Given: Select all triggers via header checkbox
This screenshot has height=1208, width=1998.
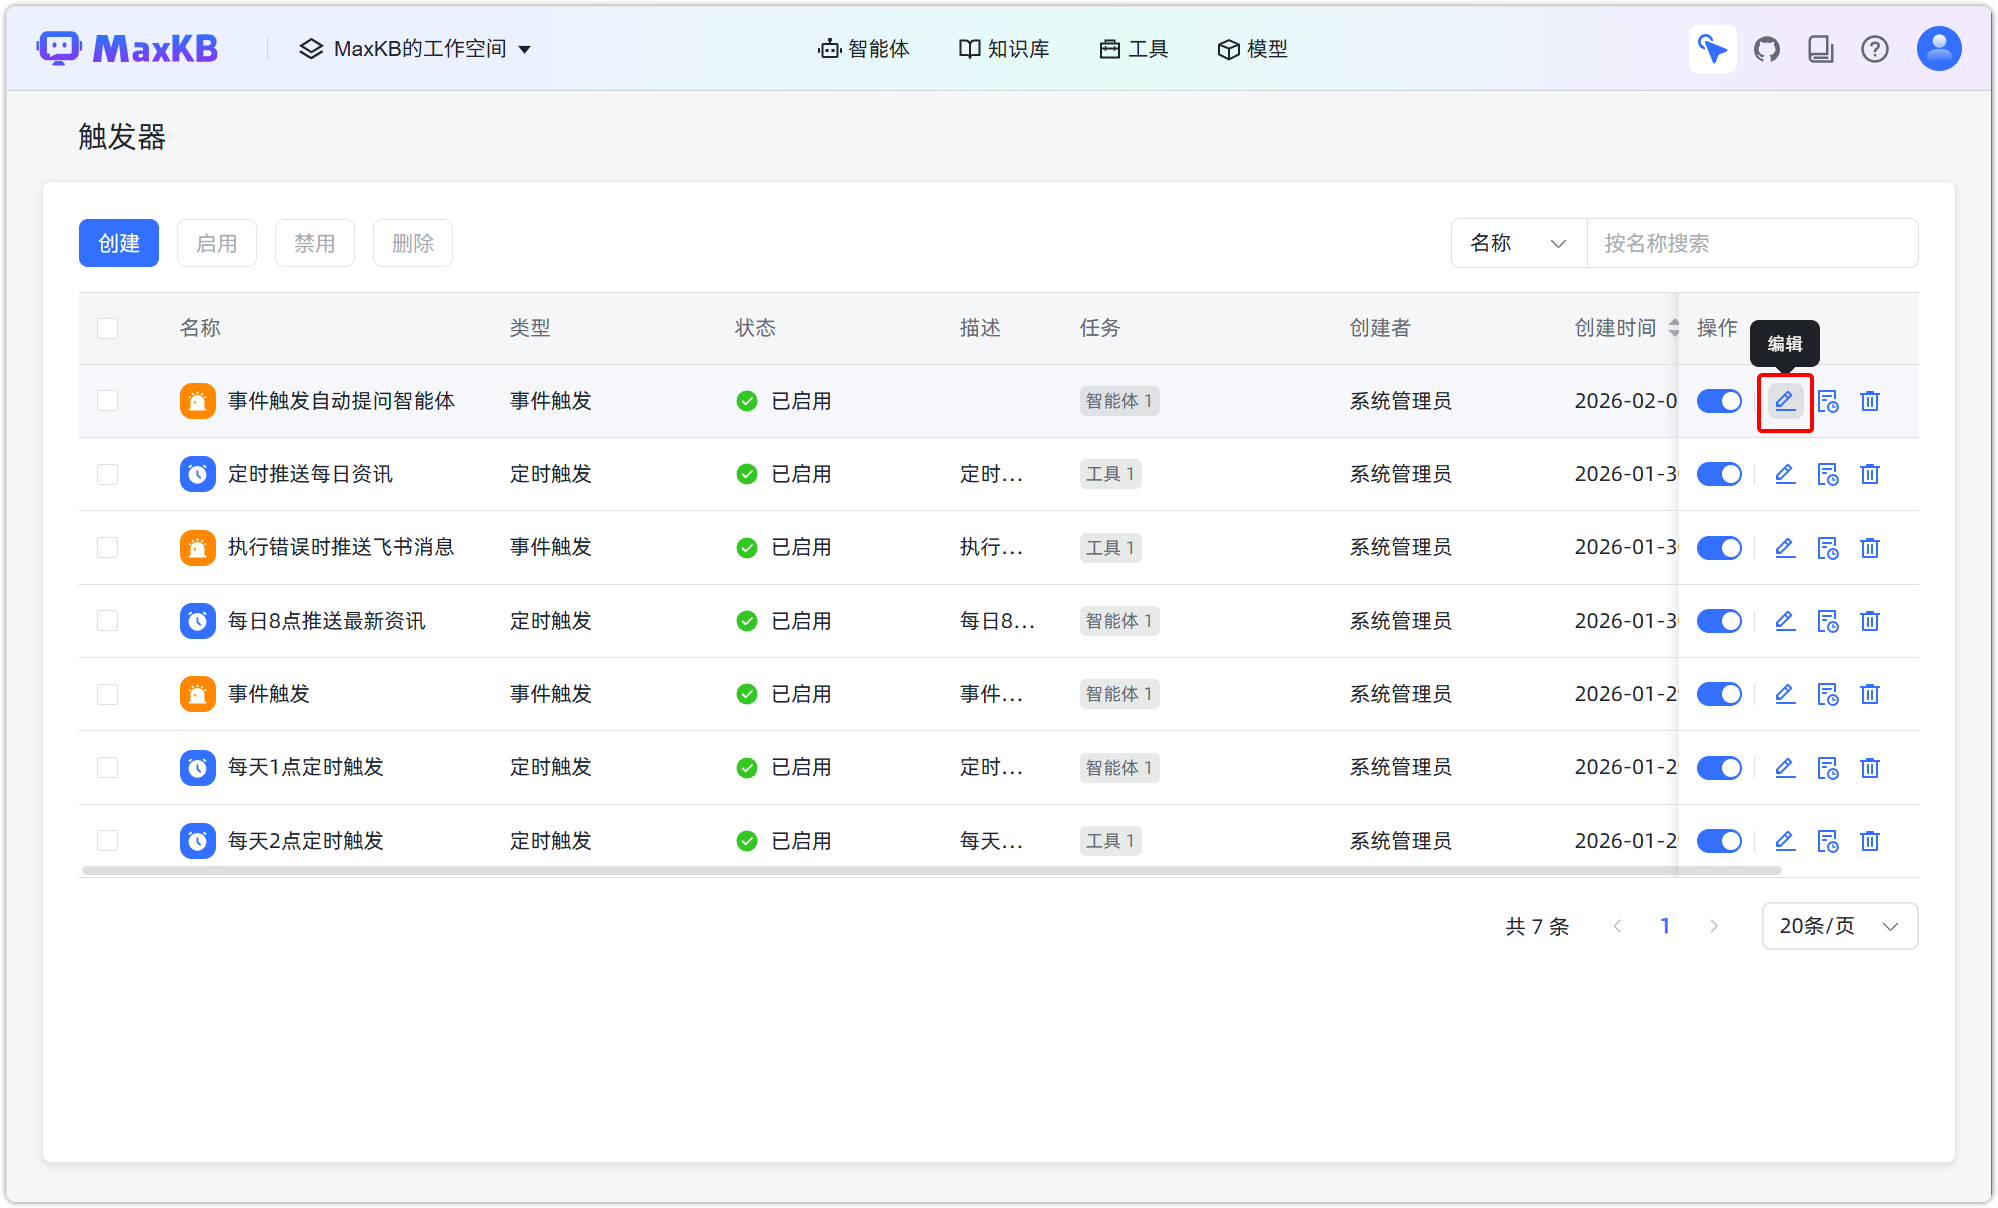Looking at the screenshot, I should coord(107,328).
